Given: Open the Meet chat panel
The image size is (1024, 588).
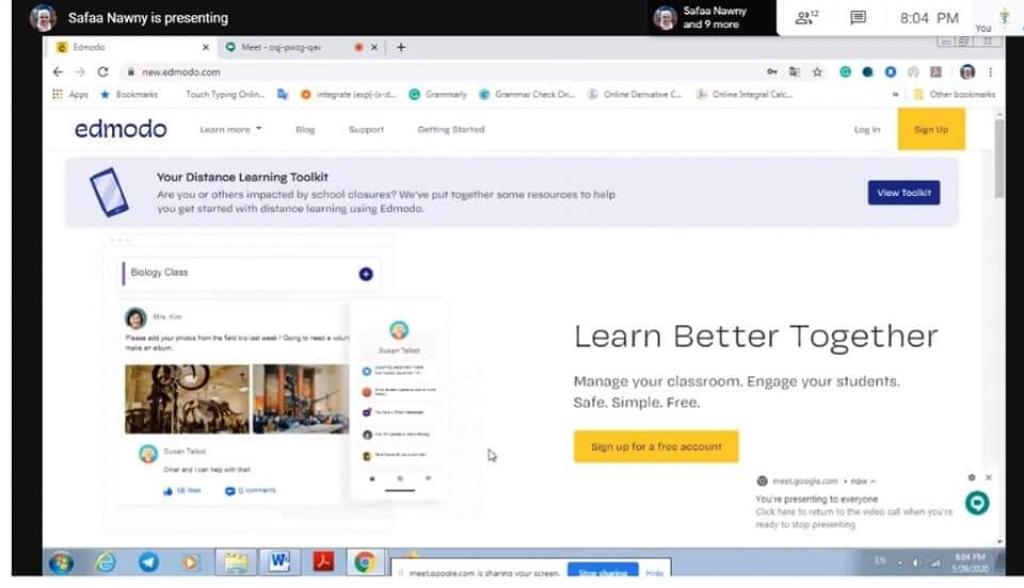Looking at the screenshot, I should [857, 18].
